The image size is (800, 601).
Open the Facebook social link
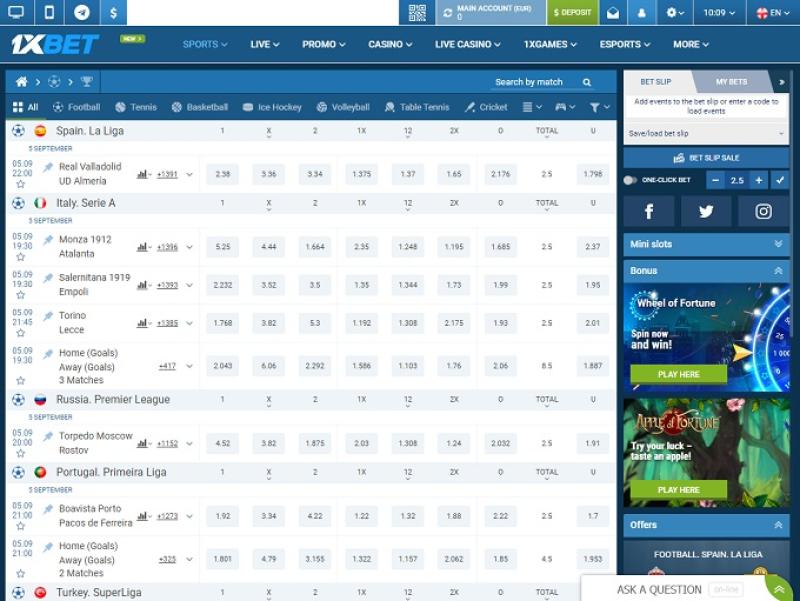650,211
